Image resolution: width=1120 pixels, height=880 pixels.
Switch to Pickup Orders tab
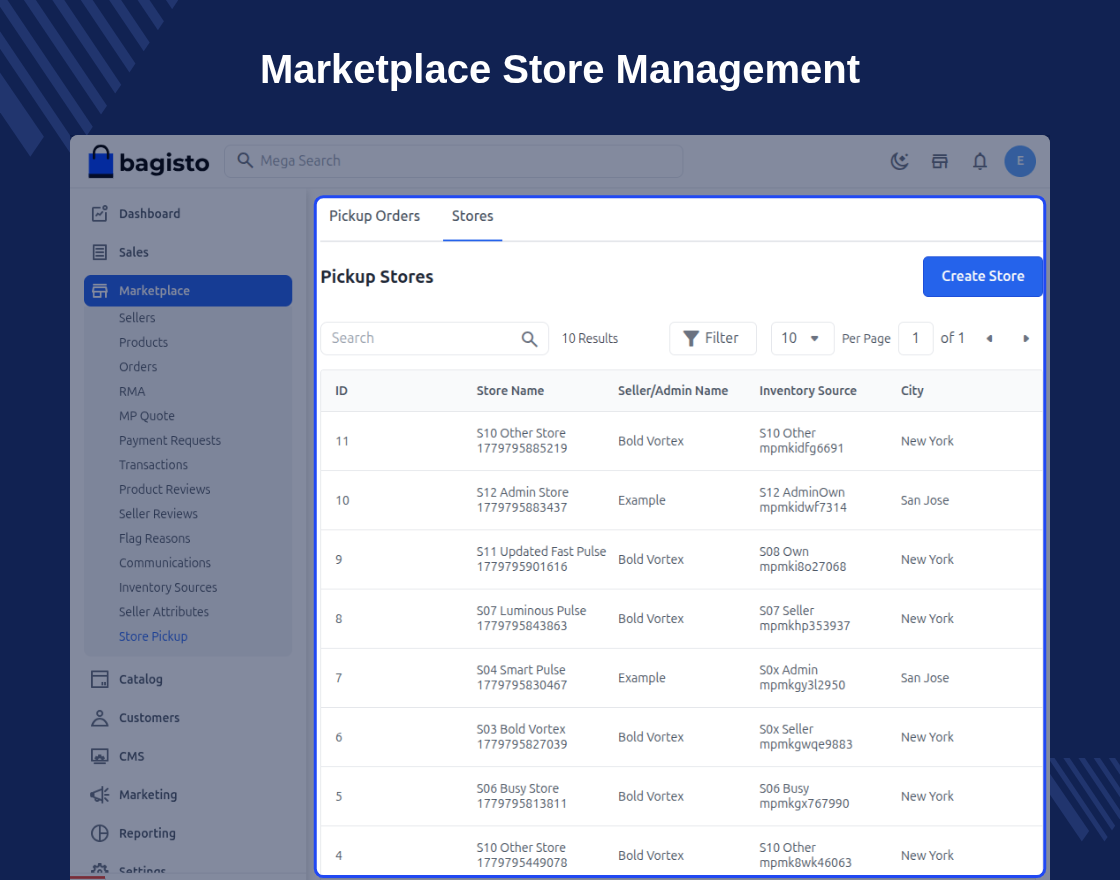point(374,216)
